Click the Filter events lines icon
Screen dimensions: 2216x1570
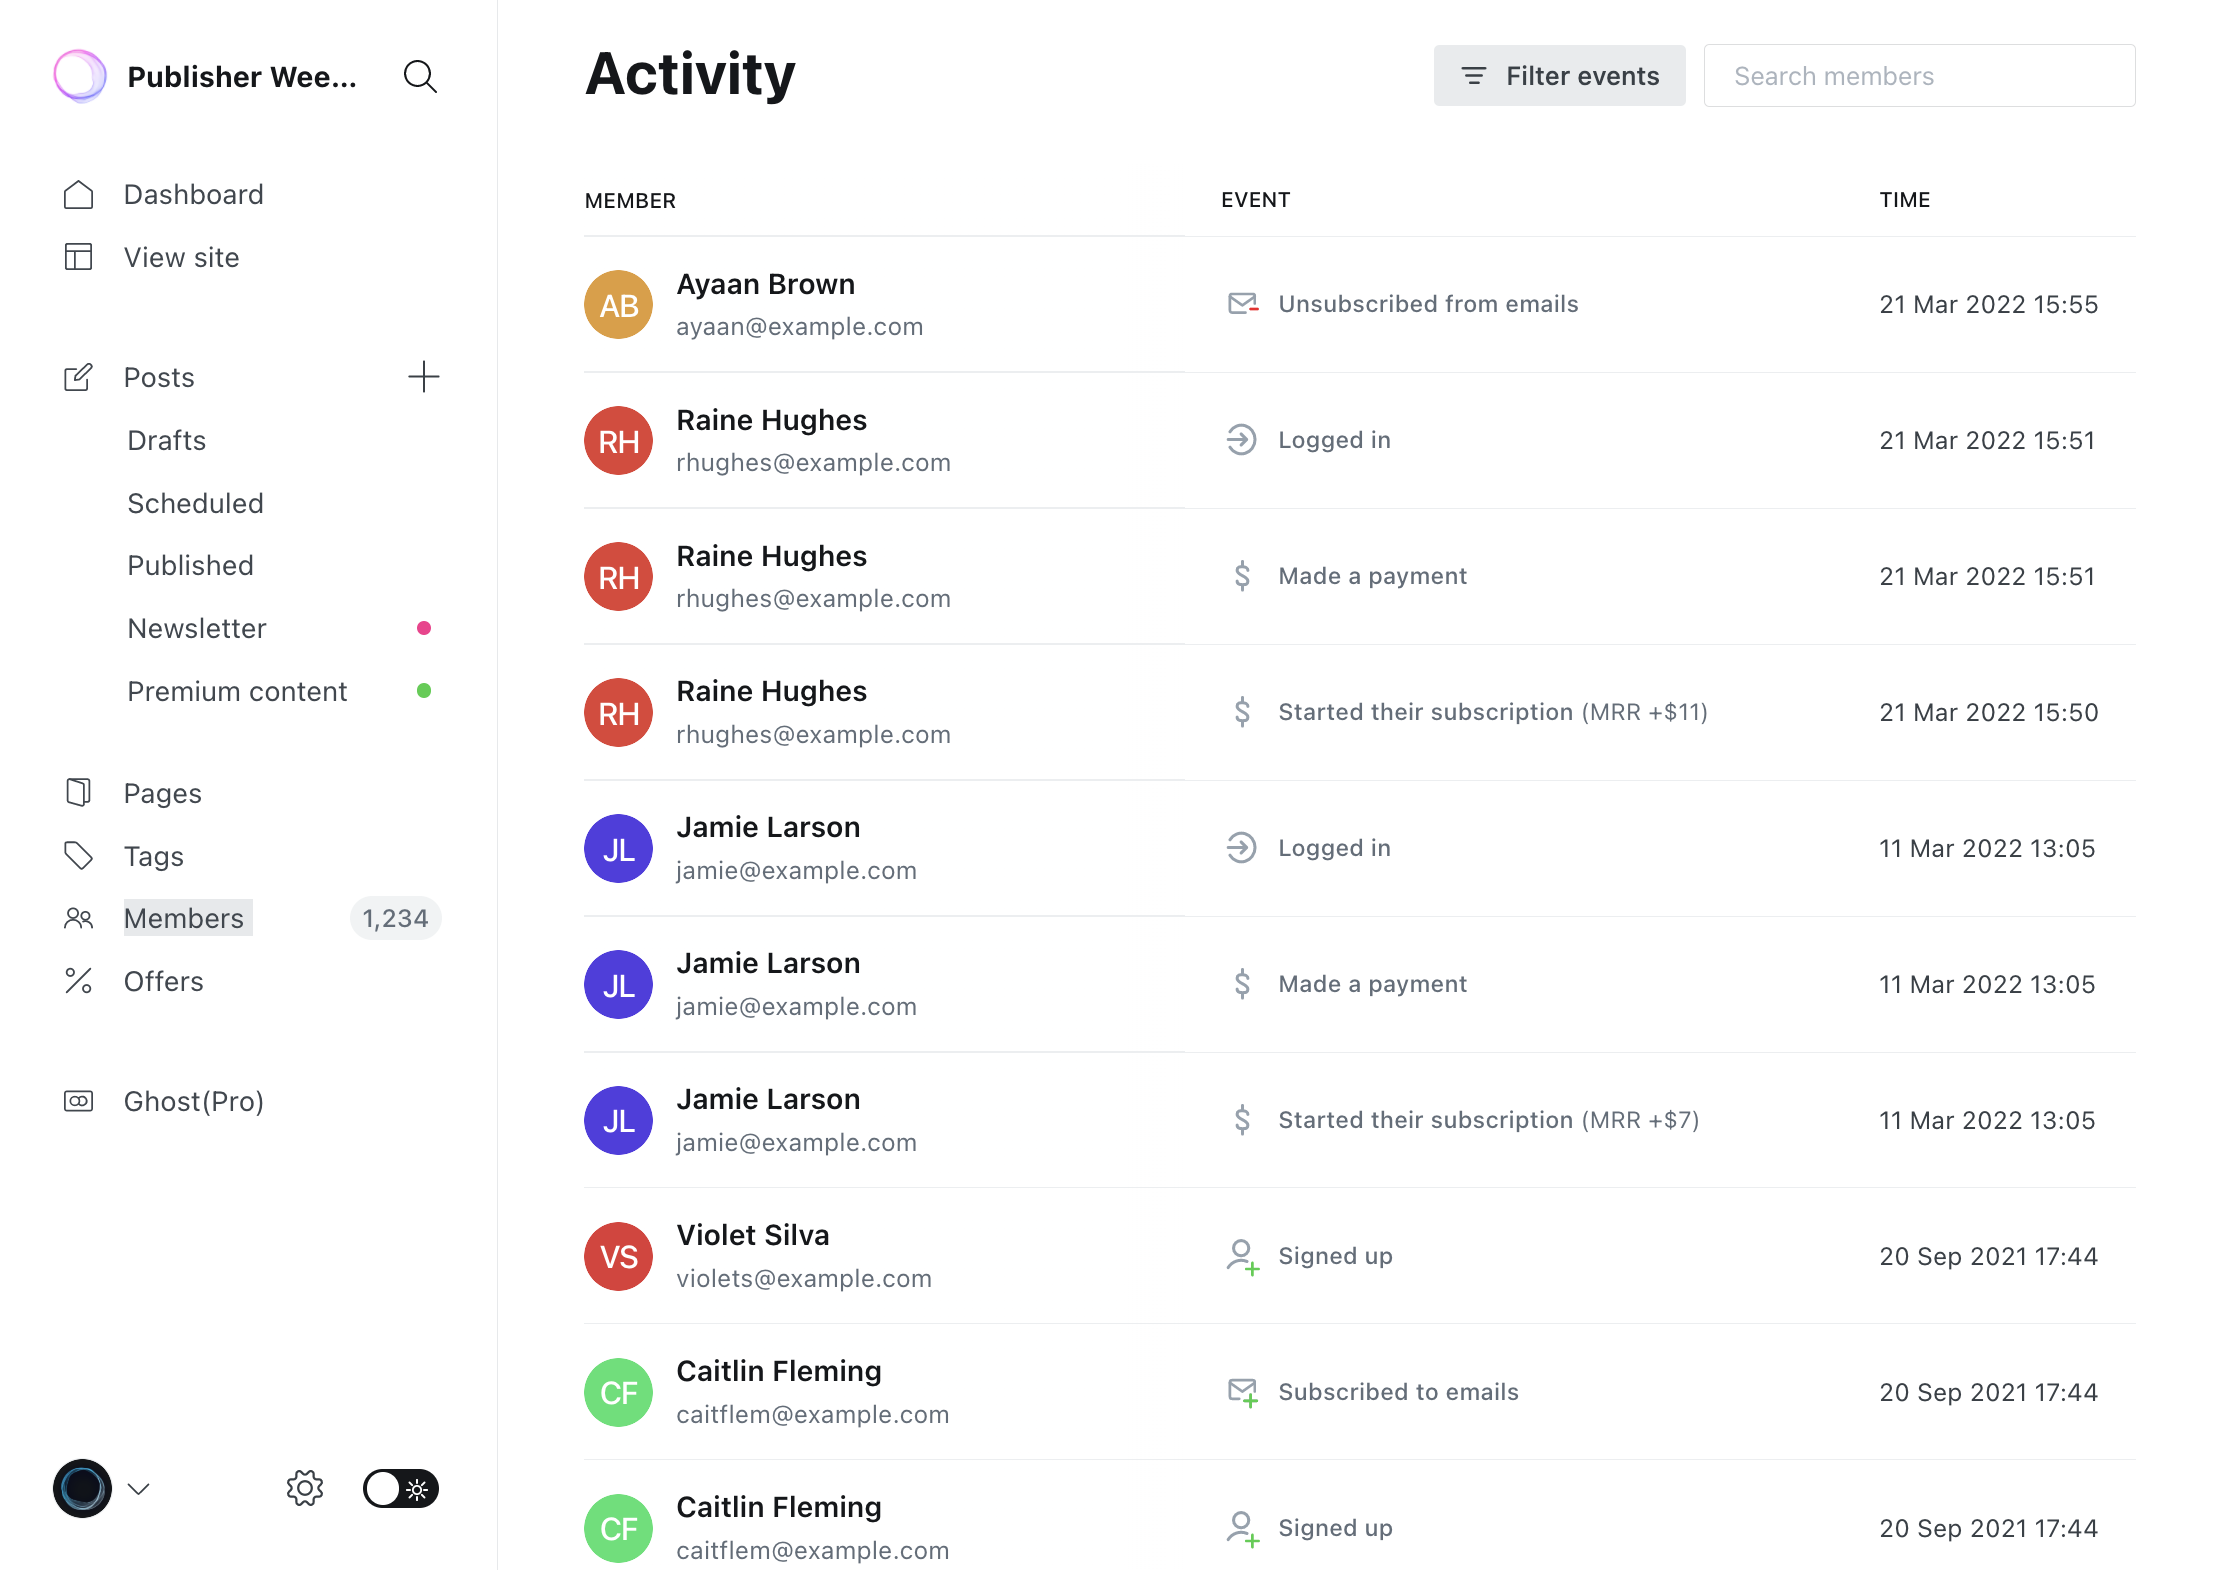(x=1473, y=76)
